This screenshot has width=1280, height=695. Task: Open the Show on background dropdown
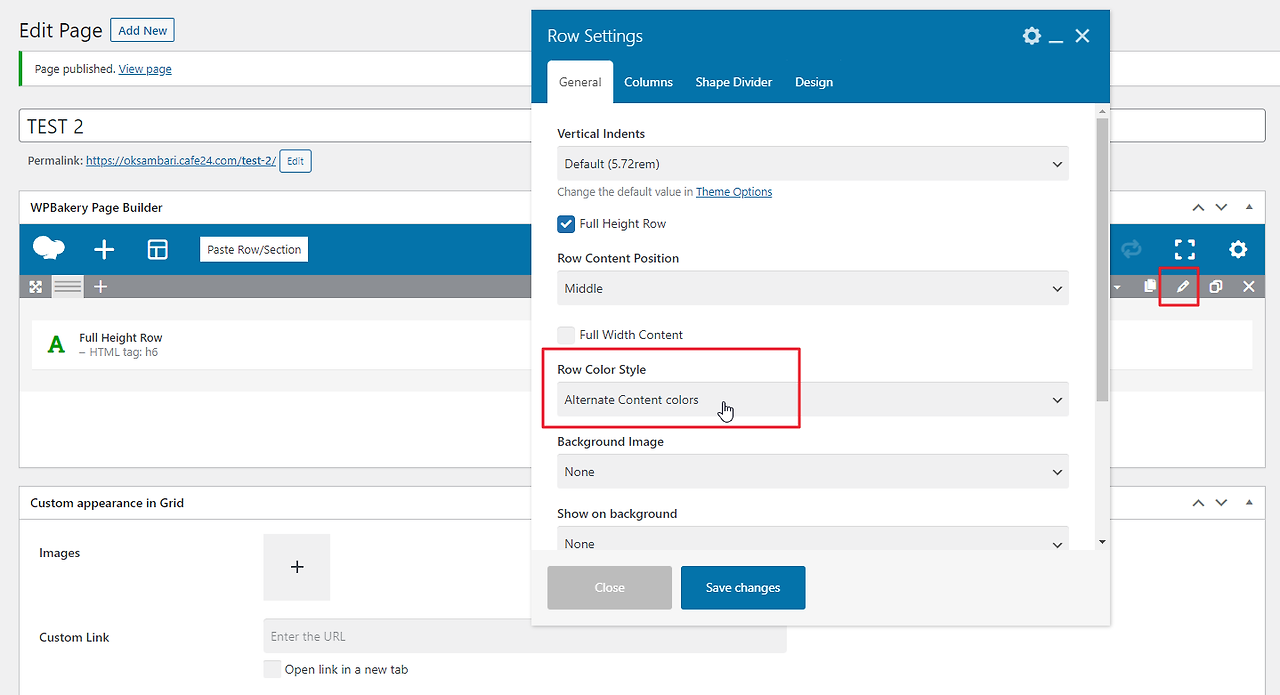coord(812,538)
